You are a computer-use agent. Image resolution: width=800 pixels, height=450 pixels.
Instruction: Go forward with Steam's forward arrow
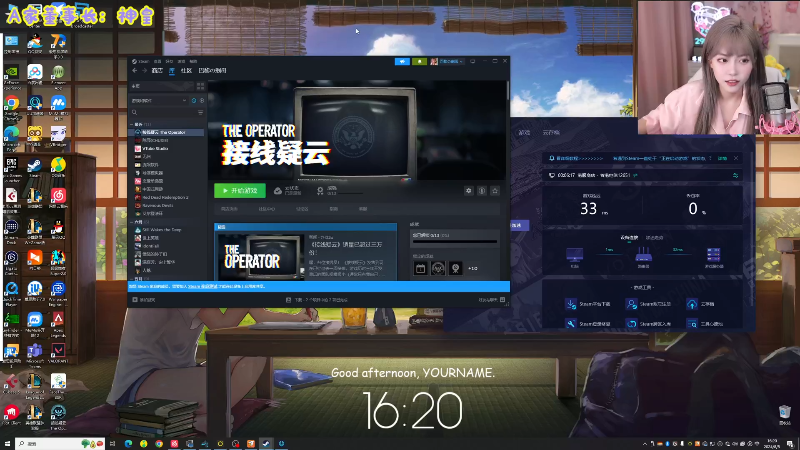[x=144, y=70]
